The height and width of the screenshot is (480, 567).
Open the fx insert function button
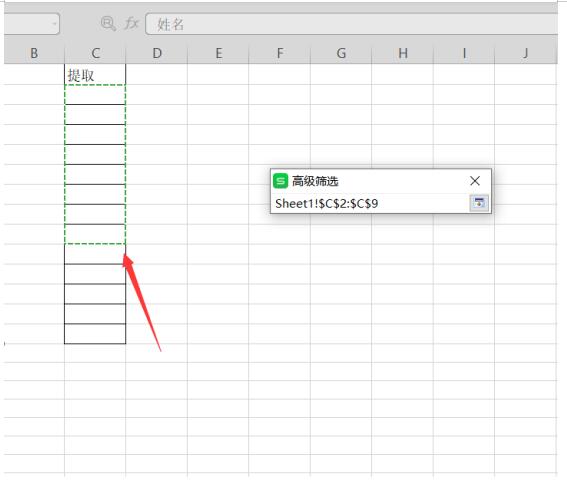(131, 24)
